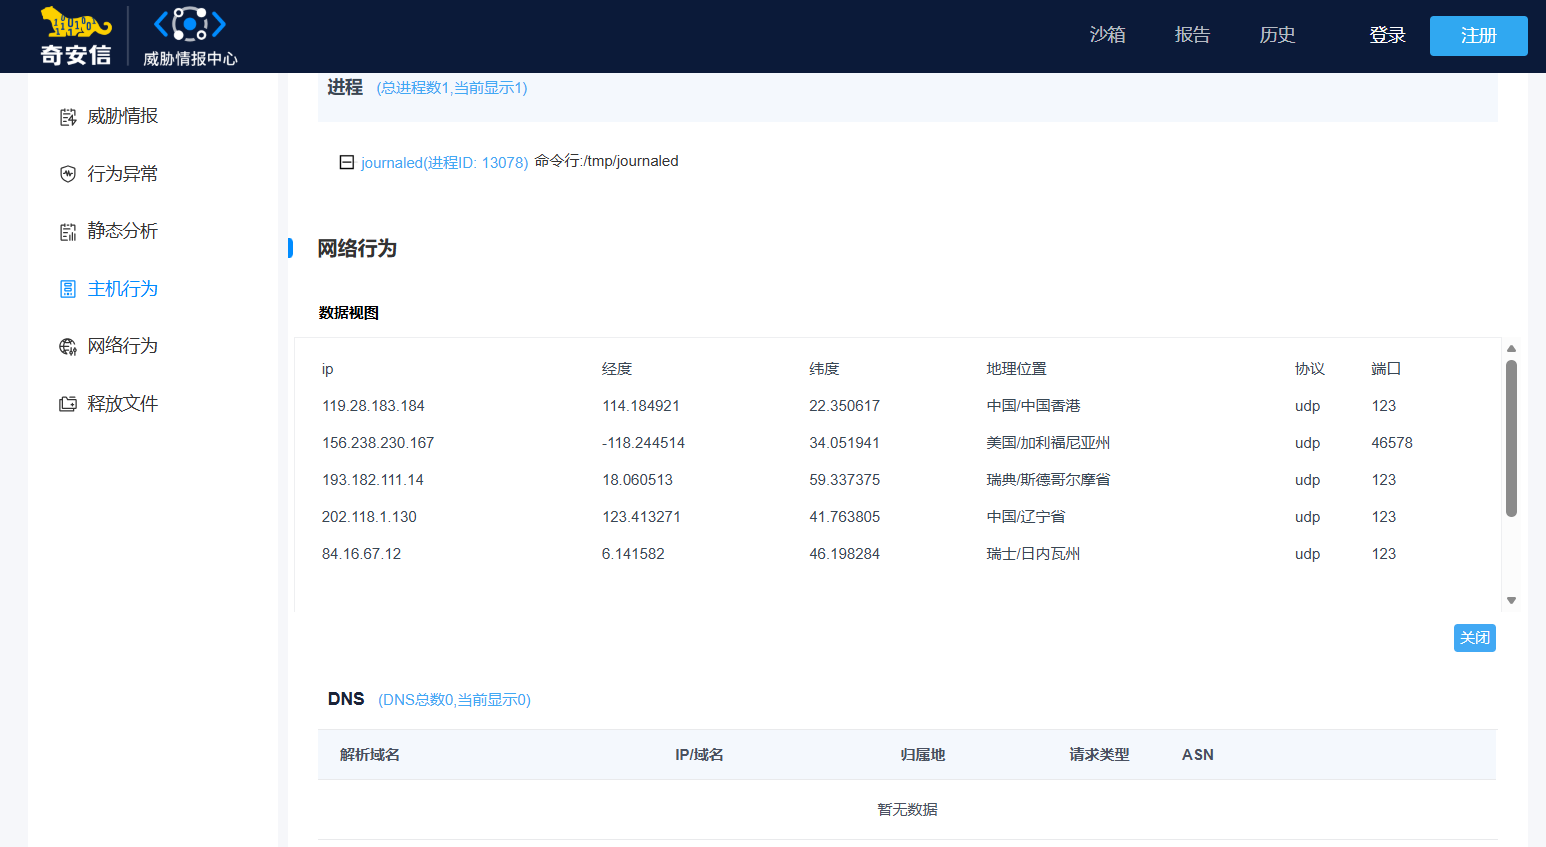The width and height of the screenshot is (1546, 847).
Task: Click the 端口 column header
Action: 1386,369
